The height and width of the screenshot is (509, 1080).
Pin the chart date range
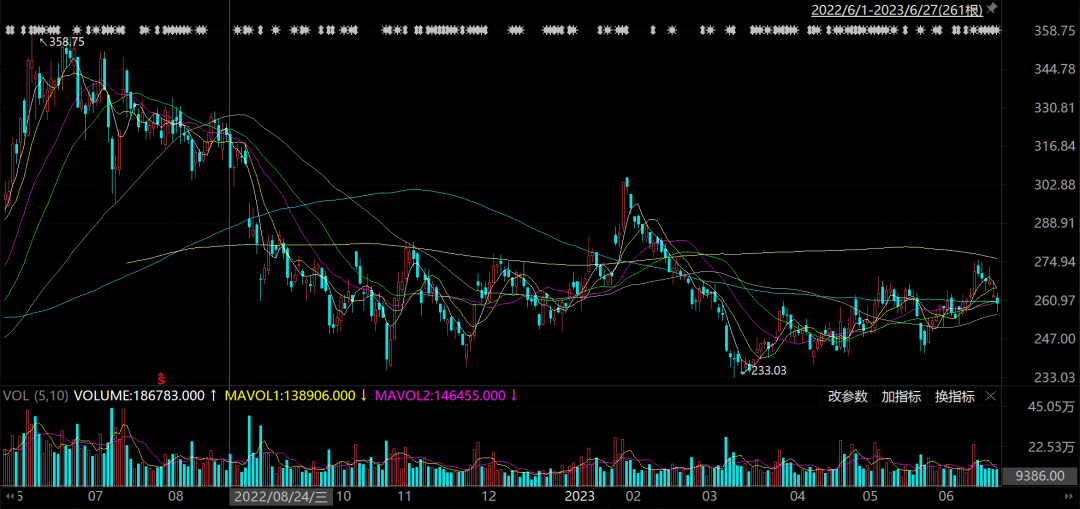pos(992,8)
